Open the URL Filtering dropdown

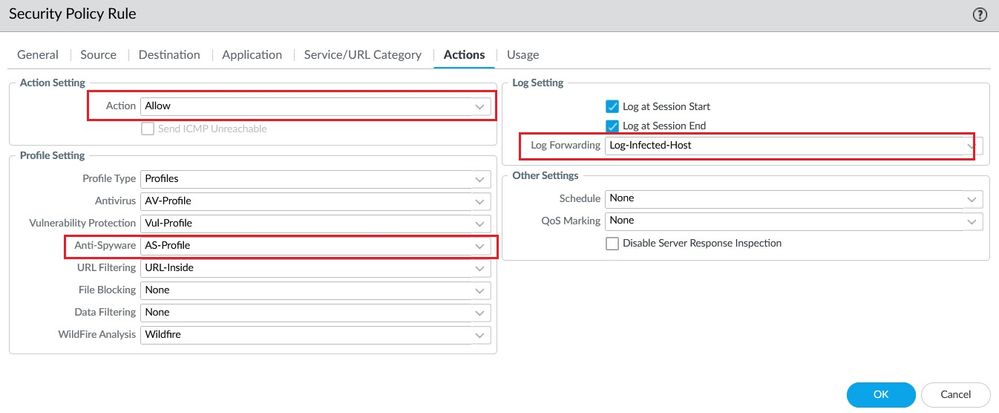click(316, 268)
